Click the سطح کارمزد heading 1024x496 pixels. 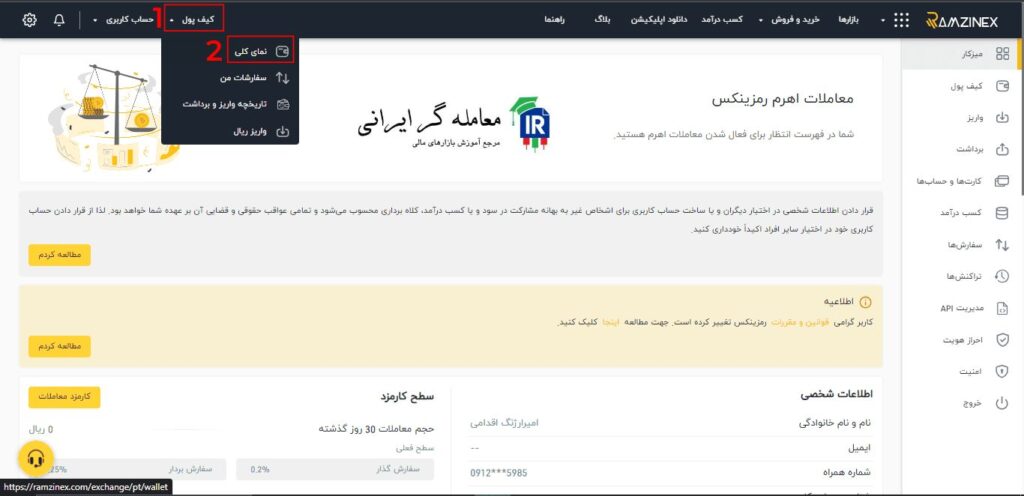408,396
